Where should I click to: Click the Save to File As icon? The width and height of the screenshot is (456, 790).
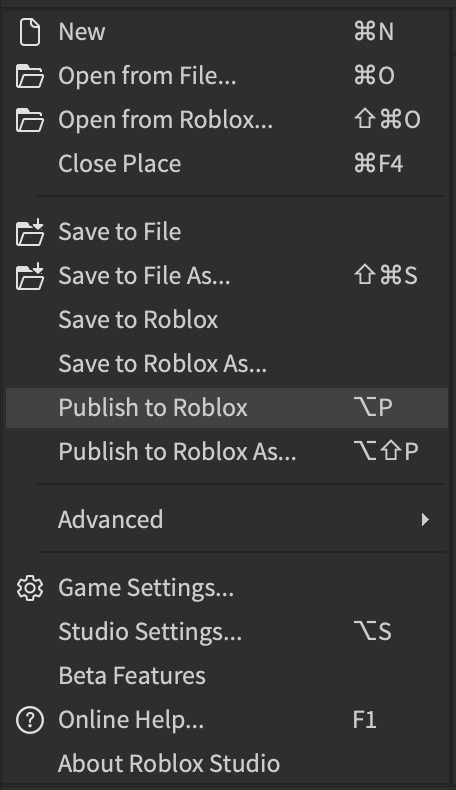click(30, 276)
